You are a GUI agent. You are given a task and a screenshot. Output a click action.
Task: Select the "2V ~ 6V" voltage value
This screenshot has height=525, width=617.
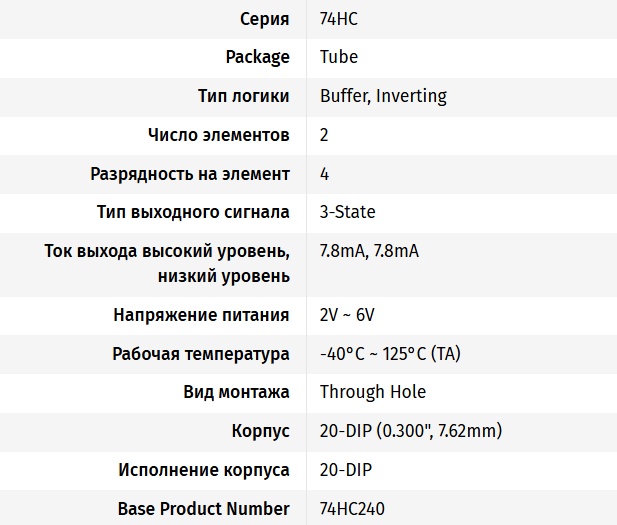tap(347, 315)
